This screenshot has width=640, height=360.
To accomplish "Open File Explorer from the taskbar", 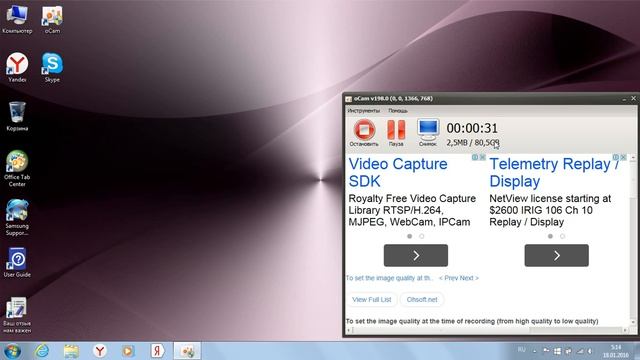I will [71, 351].
